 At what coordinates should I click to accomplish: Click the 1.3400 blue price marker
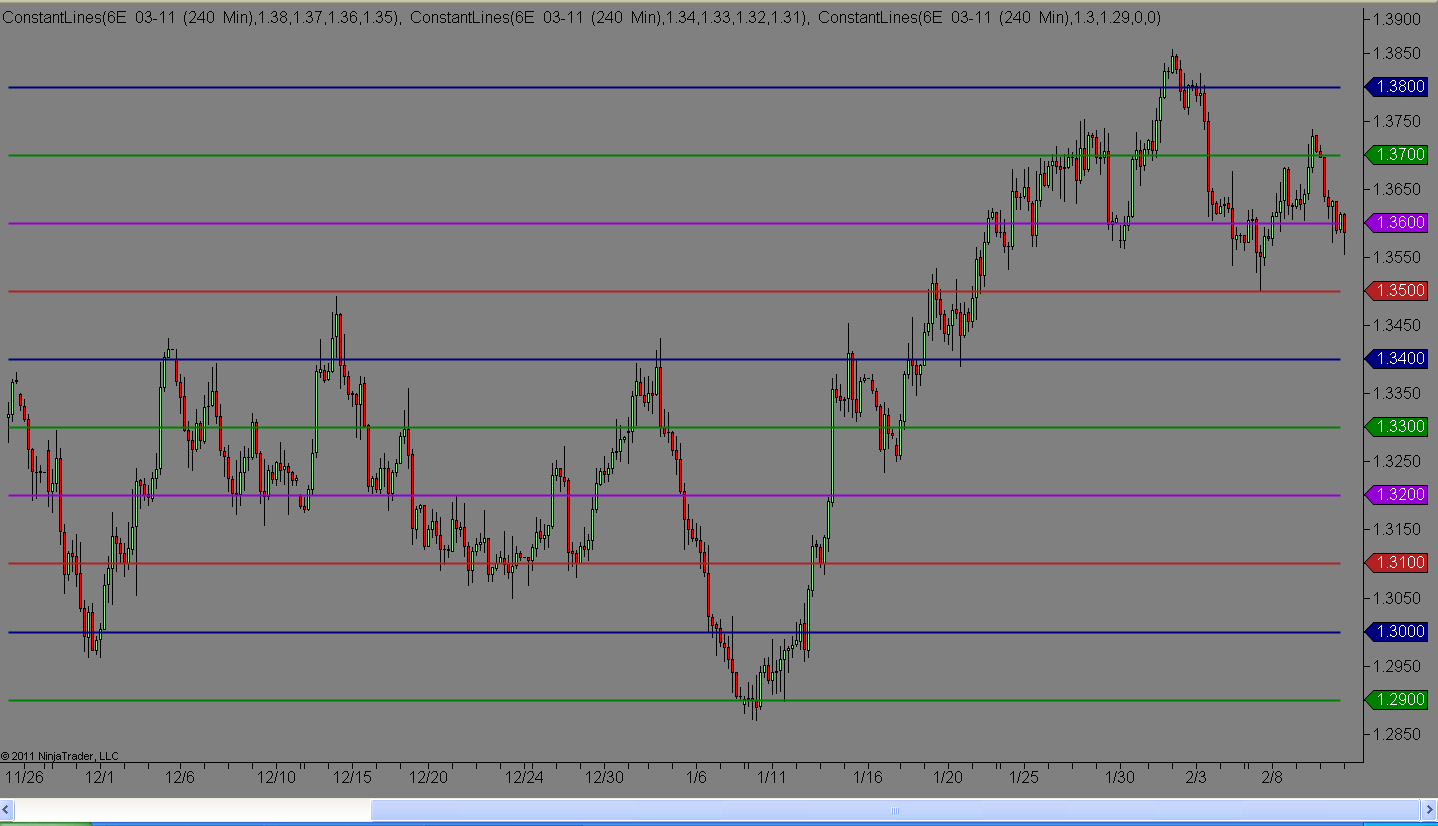click(x=1396, y=359)
